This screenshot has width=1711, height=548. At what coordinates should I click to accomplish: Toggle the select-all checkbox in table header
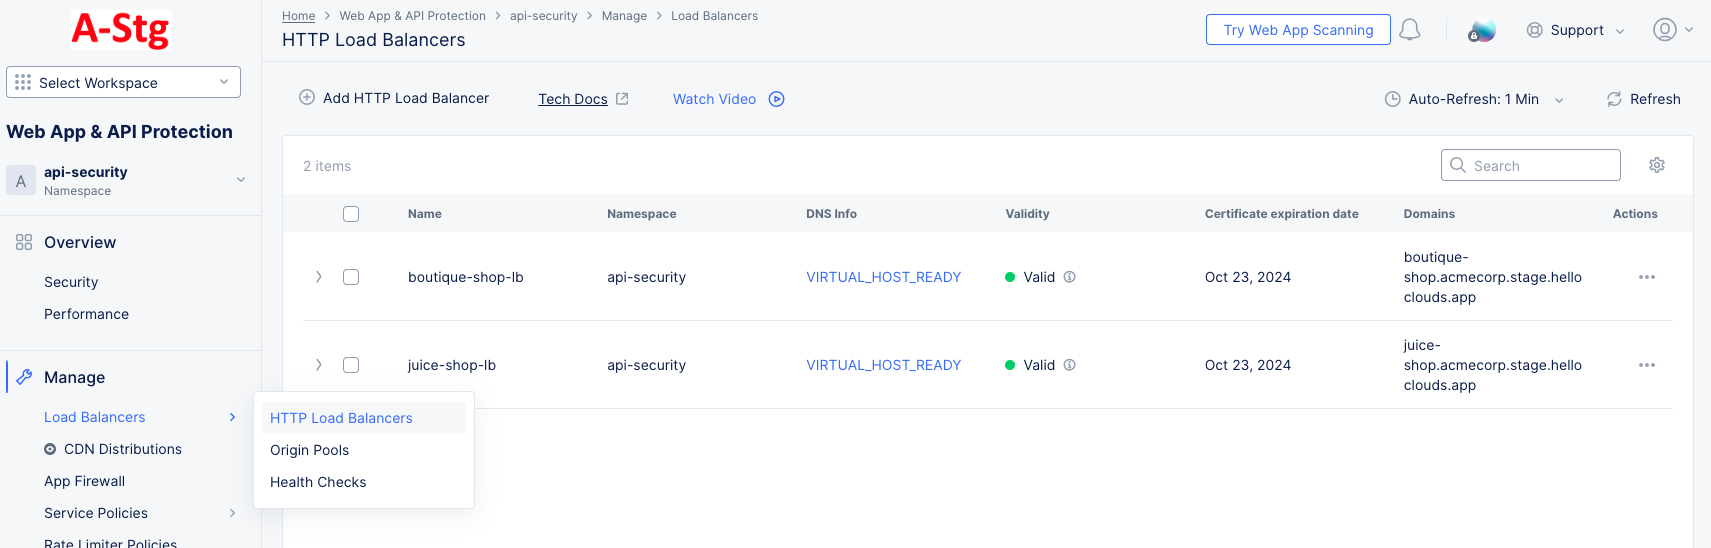[x=351, y=214]
